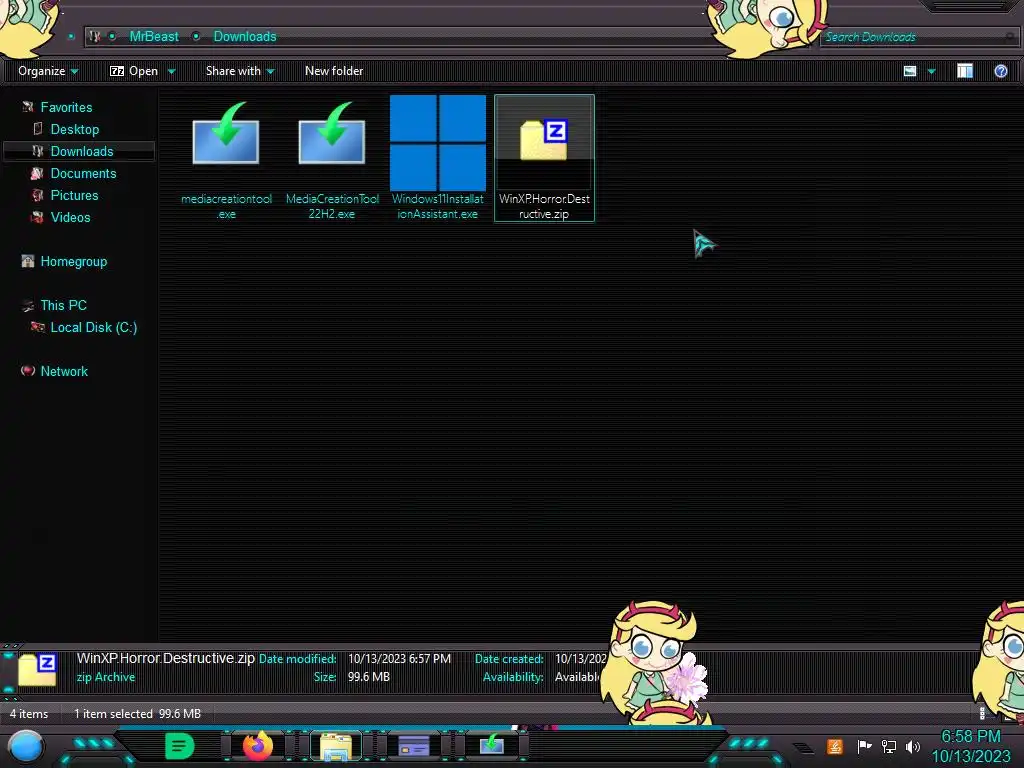Click the WinXP.Horror.Destructive.zip file name label

(x=544, y=206)
